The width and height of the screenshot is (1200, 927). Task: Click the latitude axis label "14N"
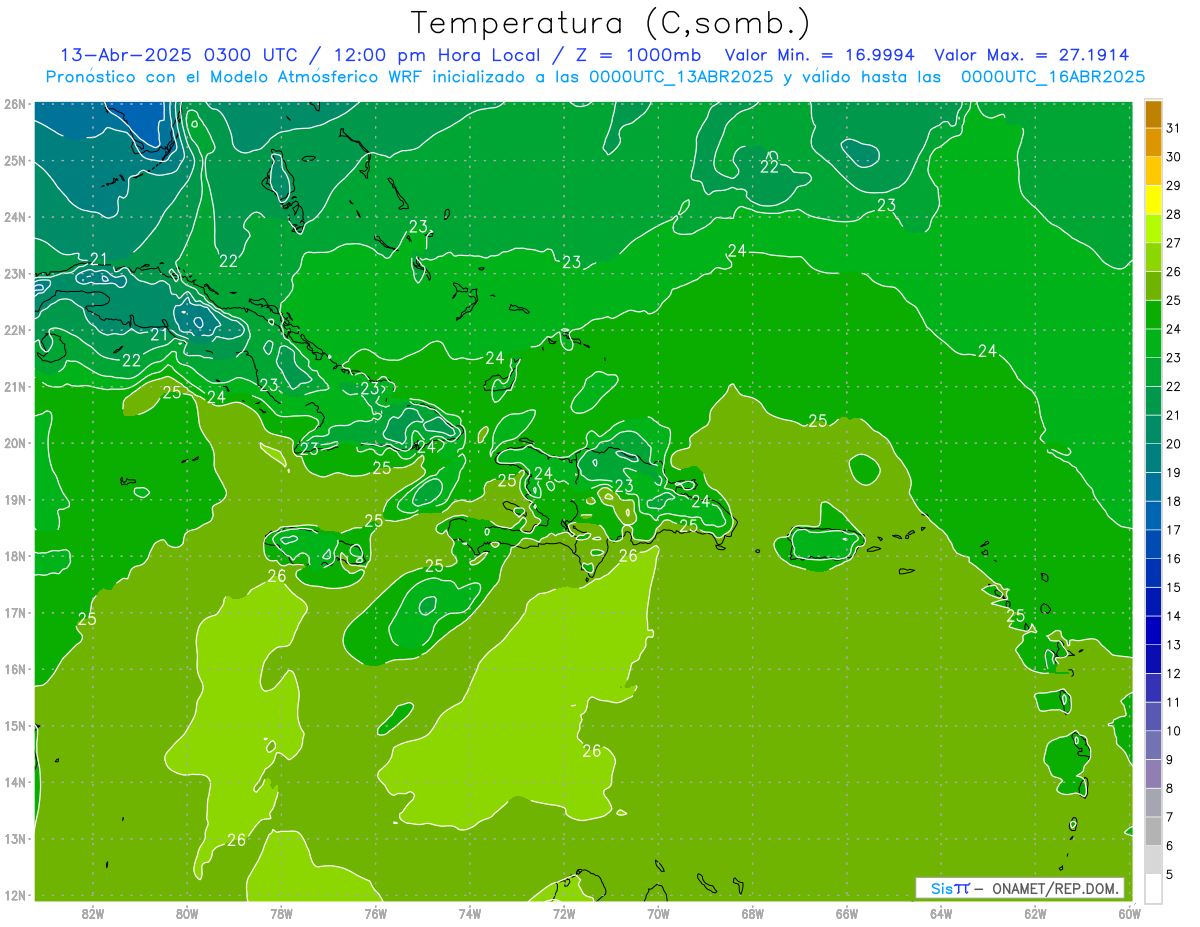(x=15, y=782)
